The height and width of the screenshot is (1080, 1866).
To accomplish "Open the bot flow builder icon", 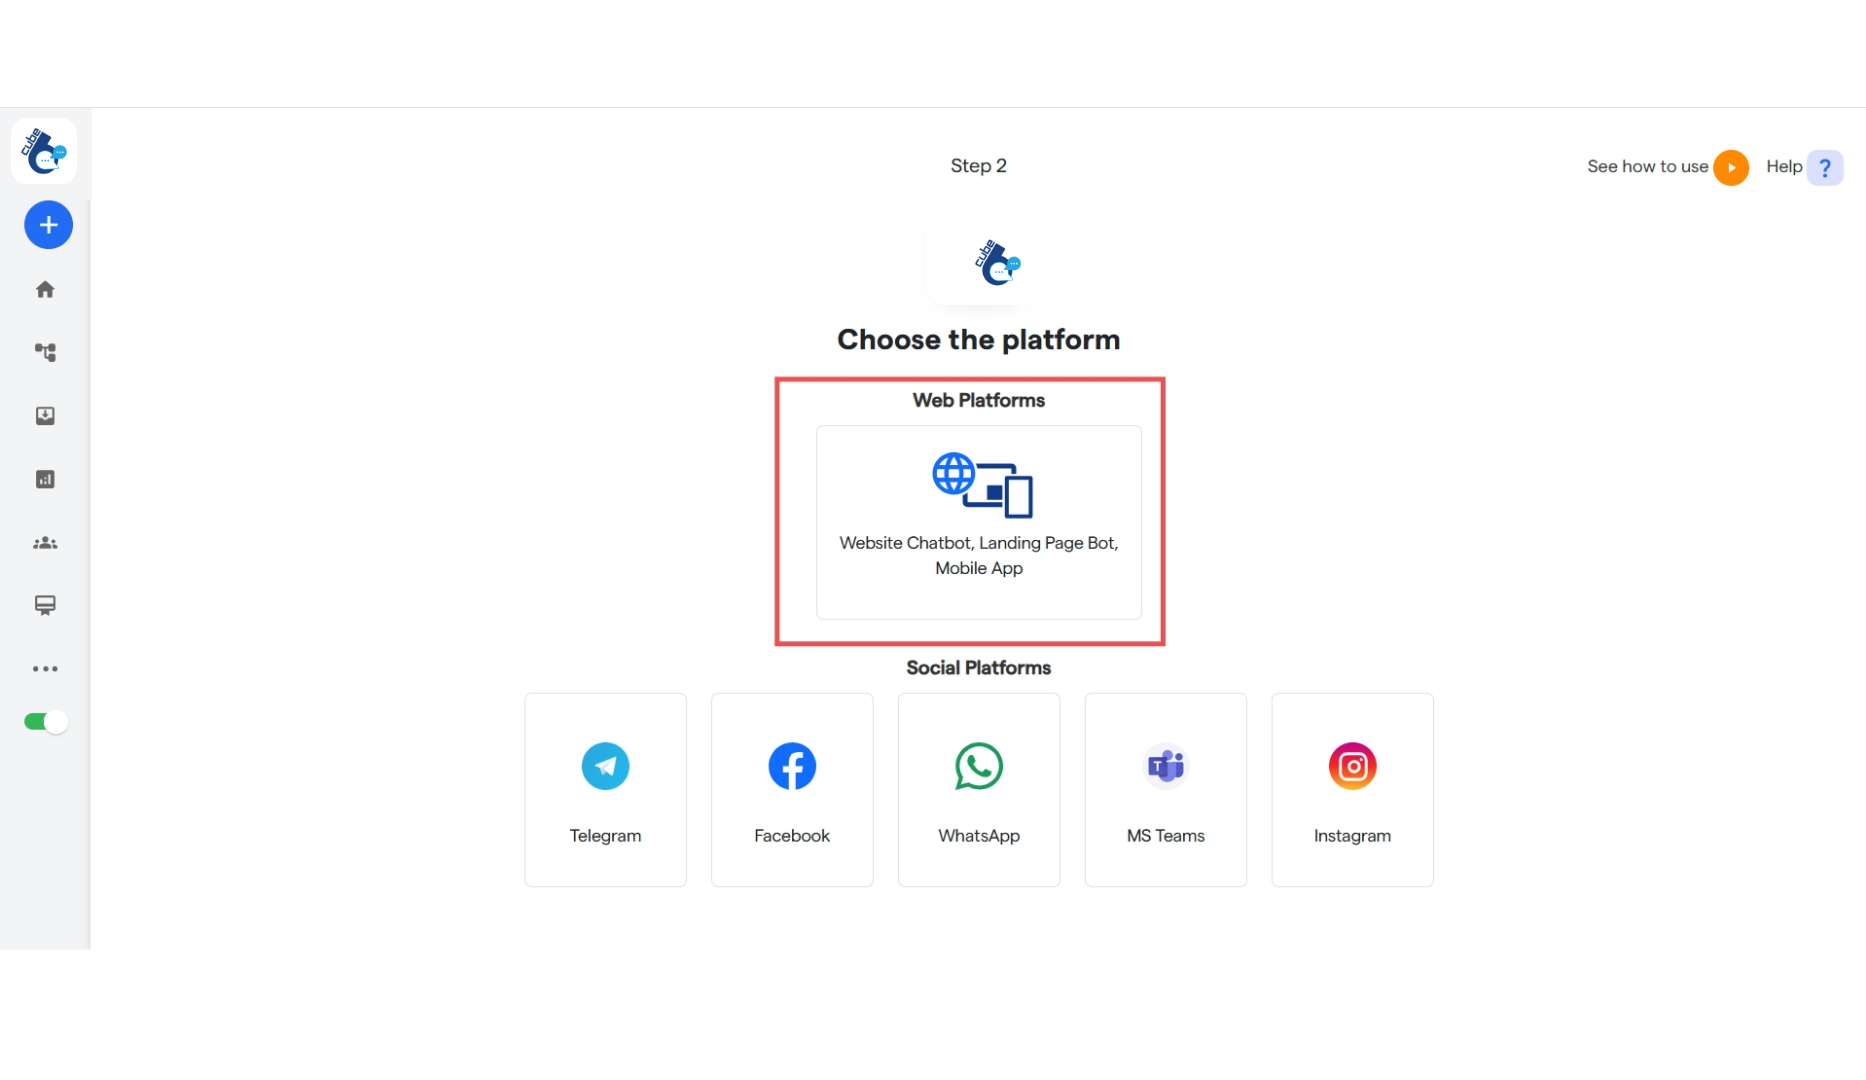I will pos(44,352).
